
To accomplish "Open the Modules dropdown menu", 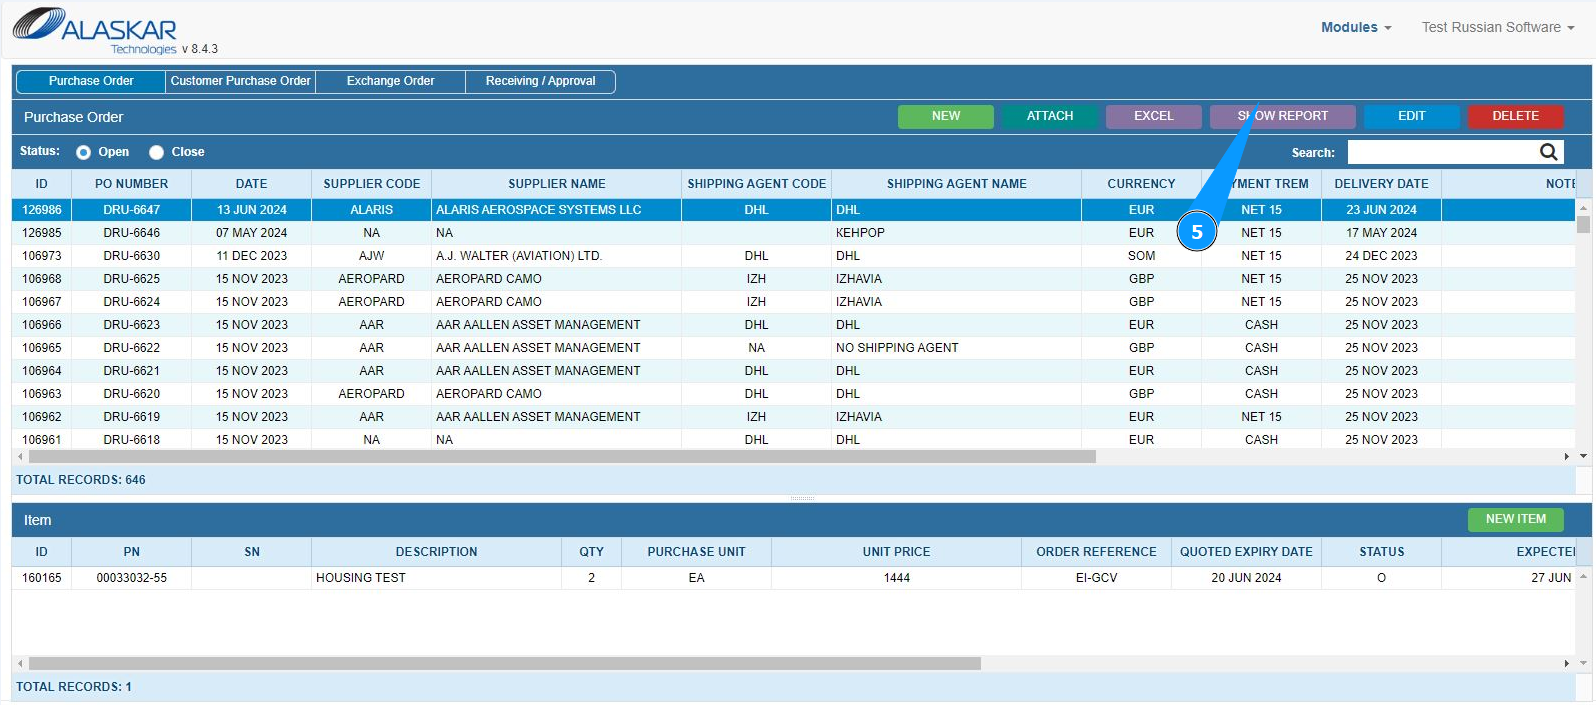I will pyautogui.click(x=1355, y=27).
